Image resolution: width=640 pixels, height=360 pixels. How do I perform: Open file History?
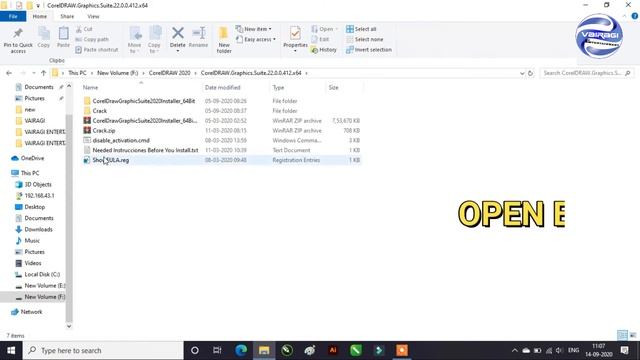[324, 49]
